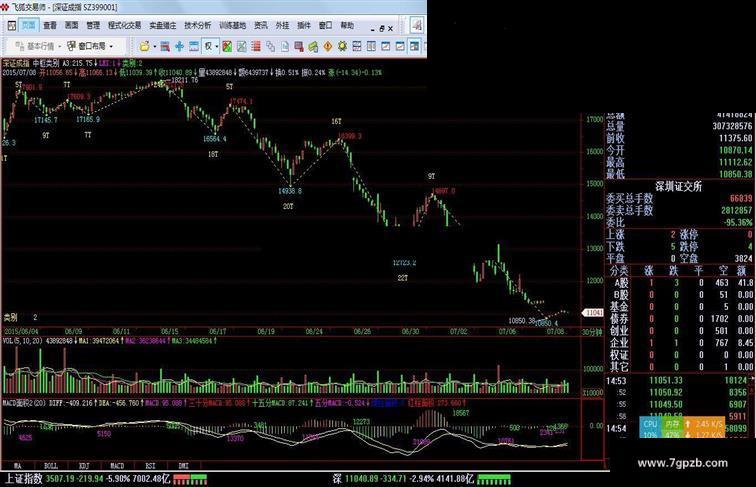Click the orange diamond warning toolbar icon
The width and height of the screenshot is (756, 487).
click(x=328, y=46)
